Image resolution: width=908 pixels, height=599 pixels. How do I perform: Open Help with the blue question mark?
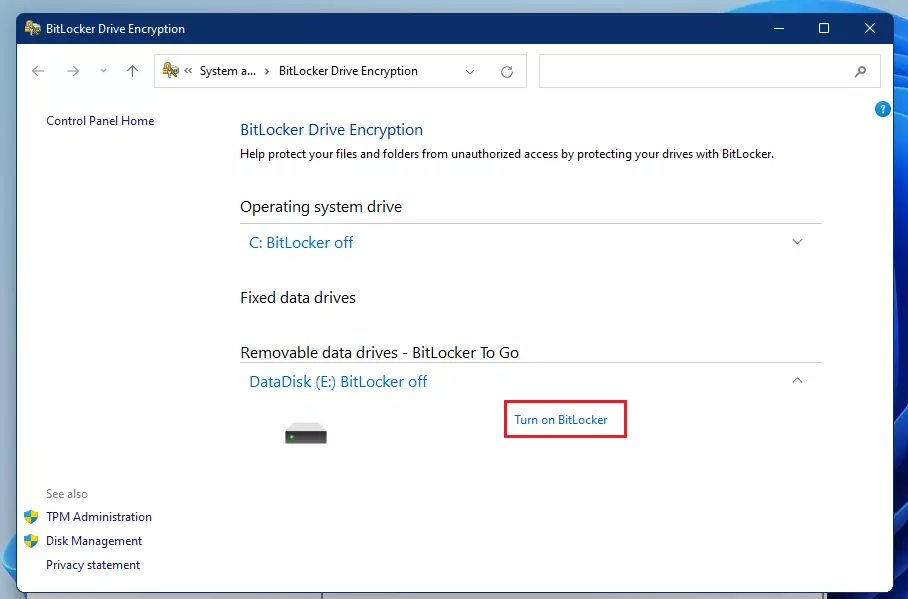point(883,109)
